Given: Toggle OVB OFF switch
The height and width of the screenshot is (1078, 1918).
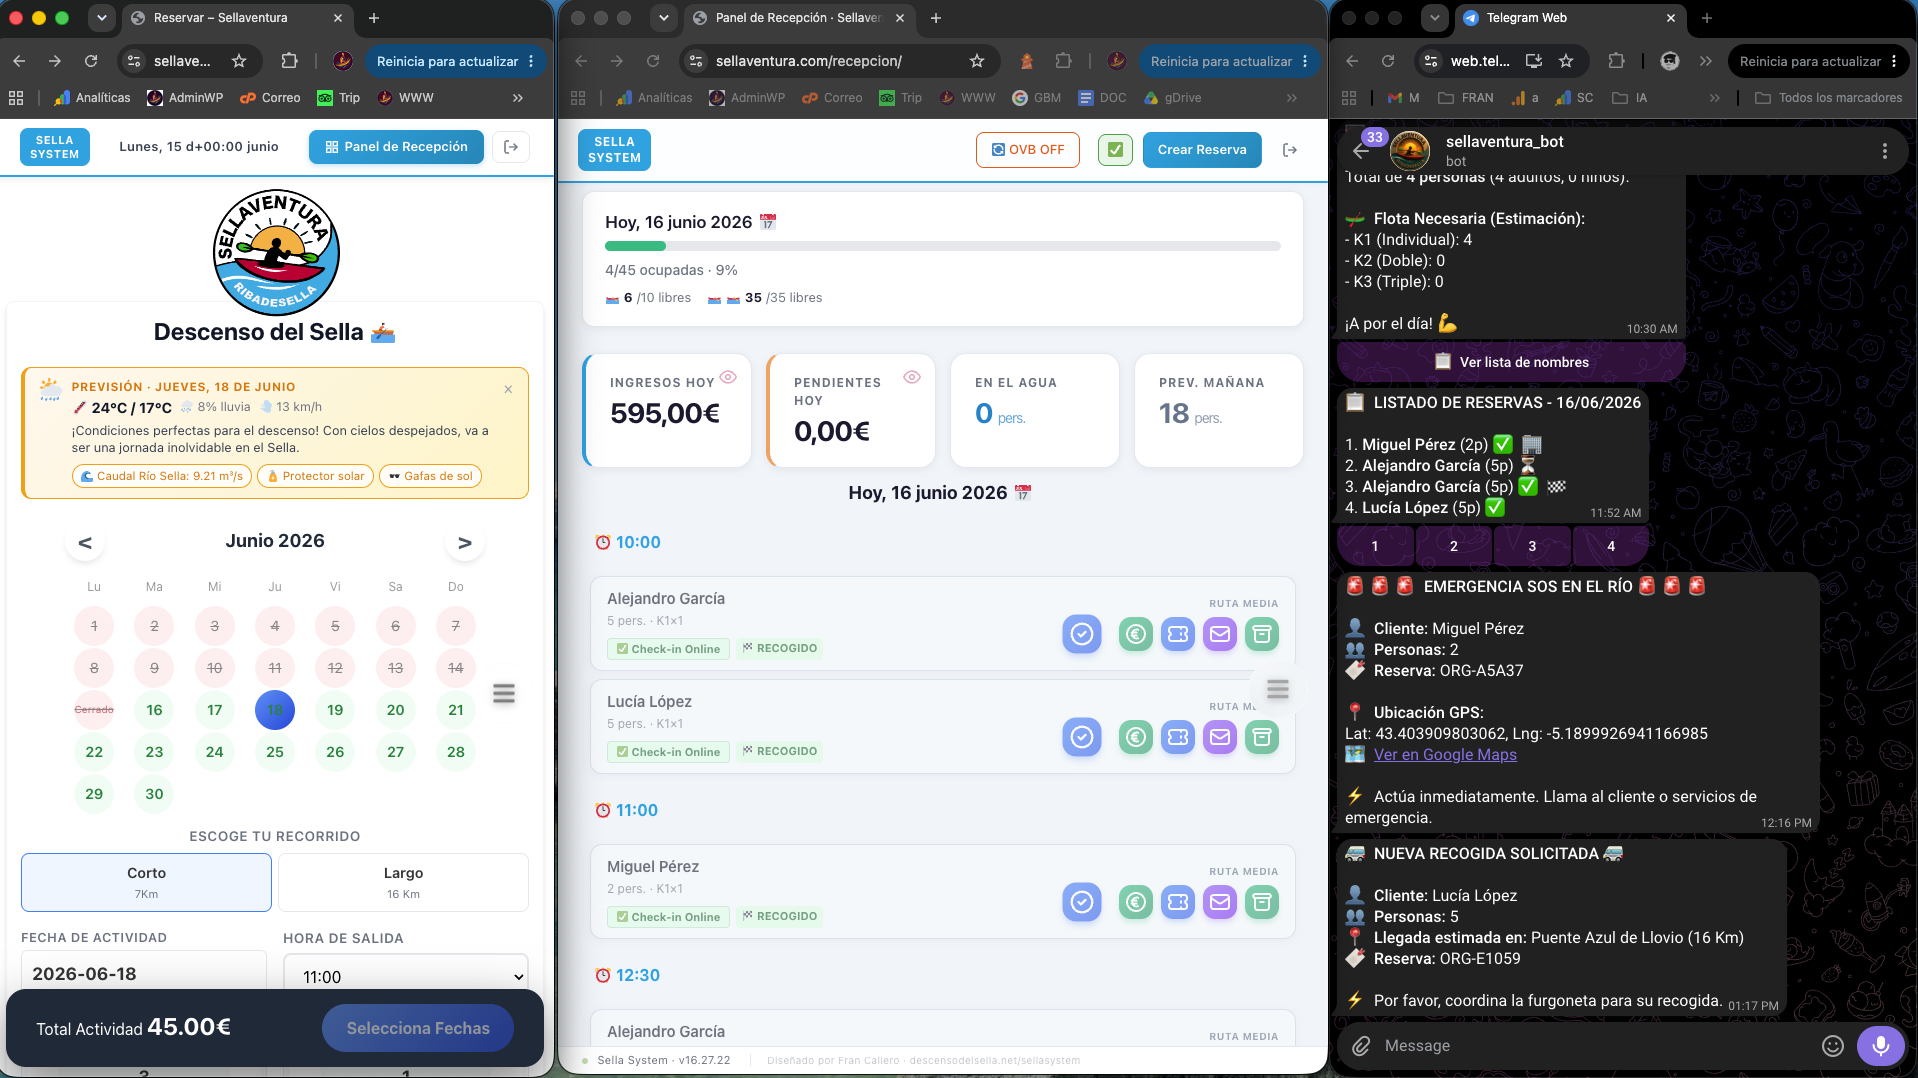Looking at the screenshot, I should pos(1028,150).
